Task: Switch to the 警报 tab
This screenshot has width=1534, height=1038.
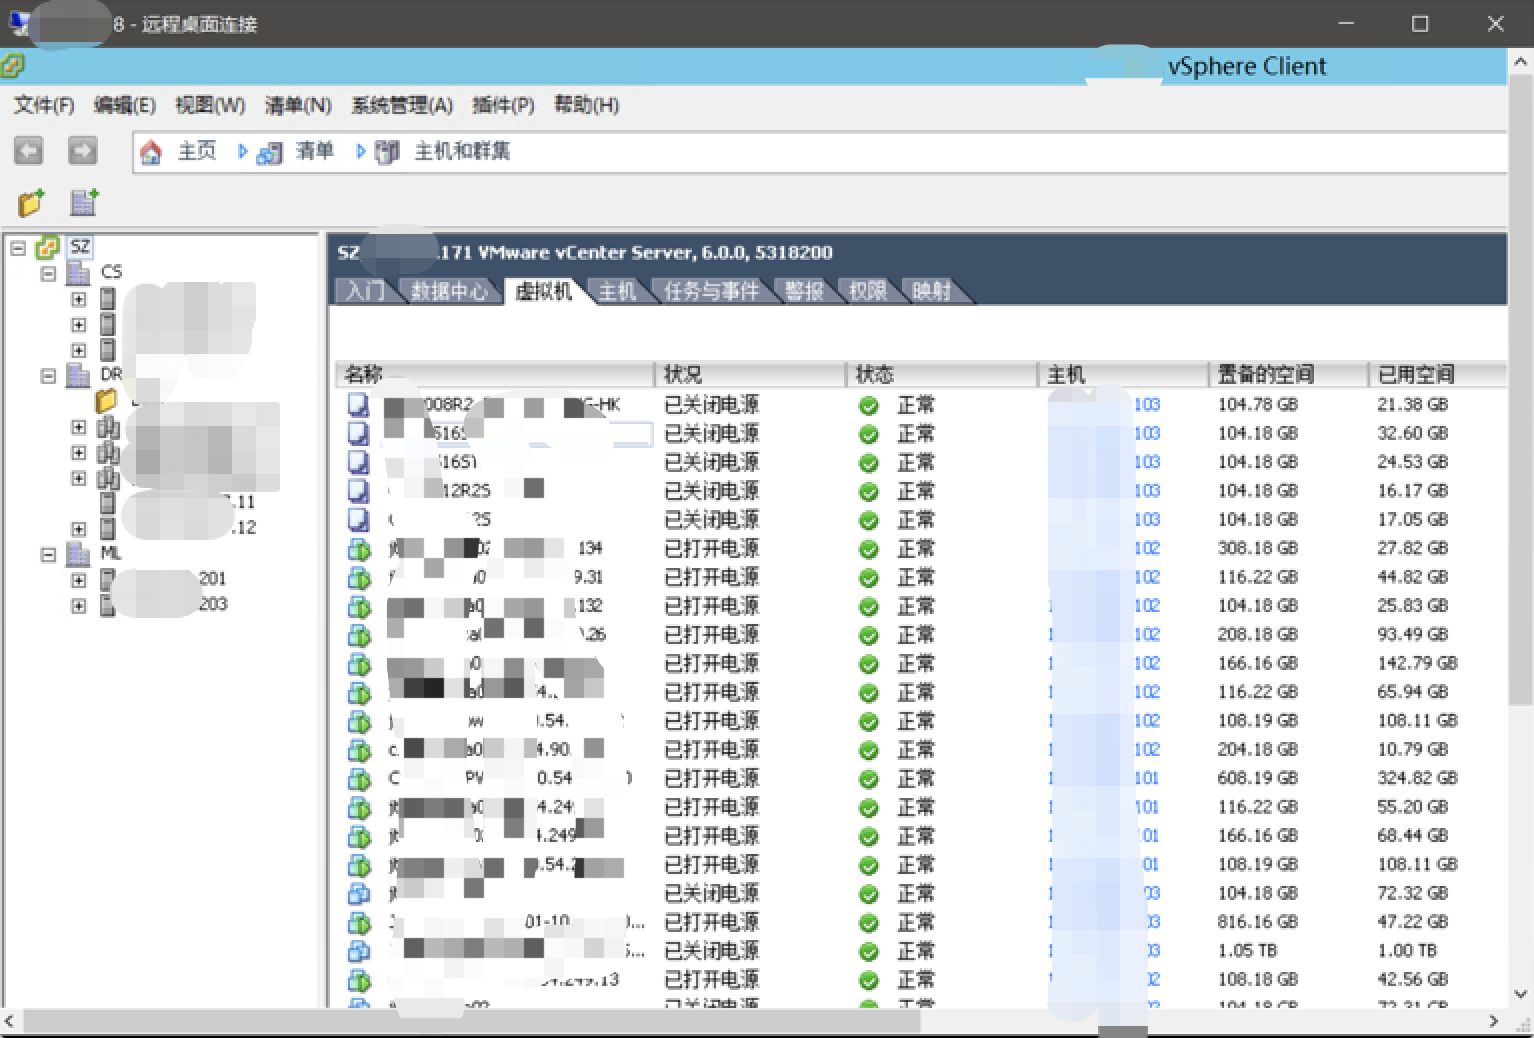Action: 803,291
